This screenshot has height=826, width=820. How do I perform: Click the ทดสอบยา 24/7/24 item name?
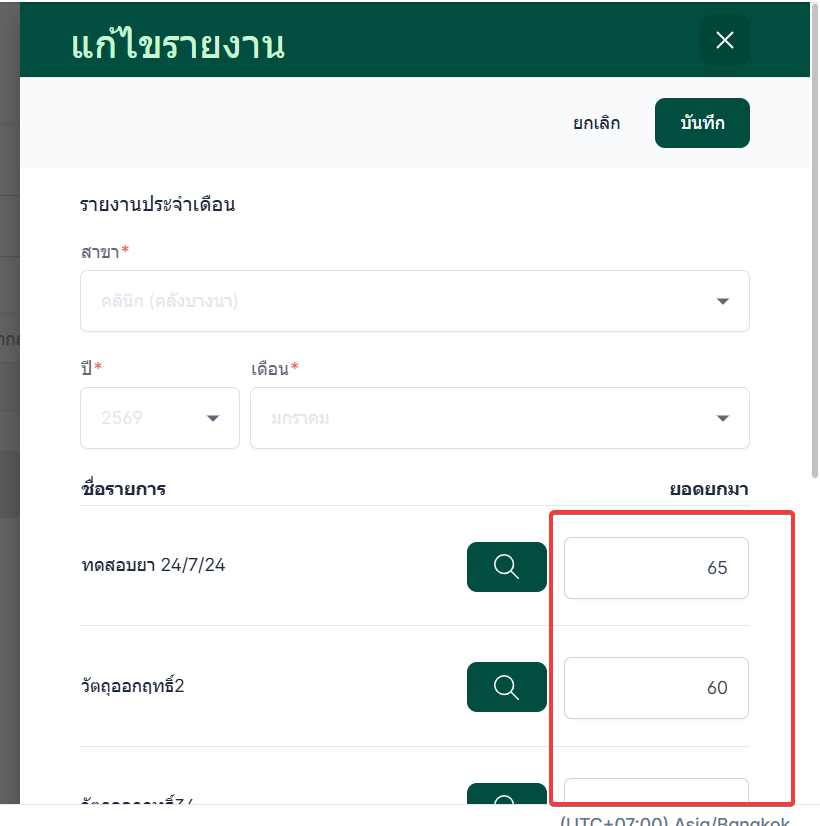[x=153, y=565]
